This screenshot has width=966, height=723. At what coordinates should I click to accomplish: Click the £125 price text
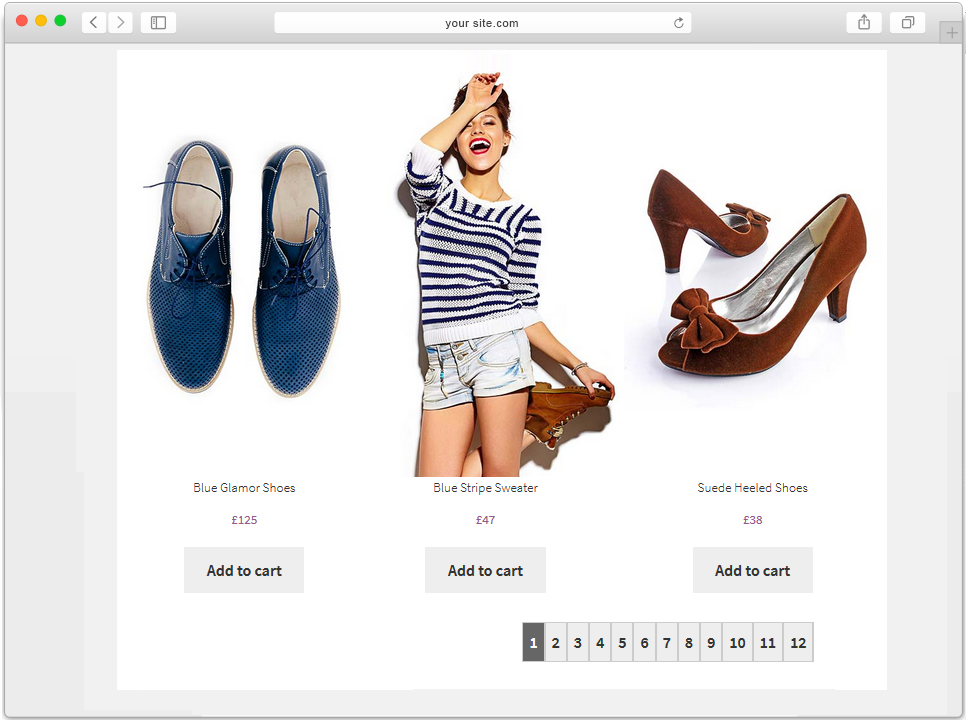click(244, 520)
